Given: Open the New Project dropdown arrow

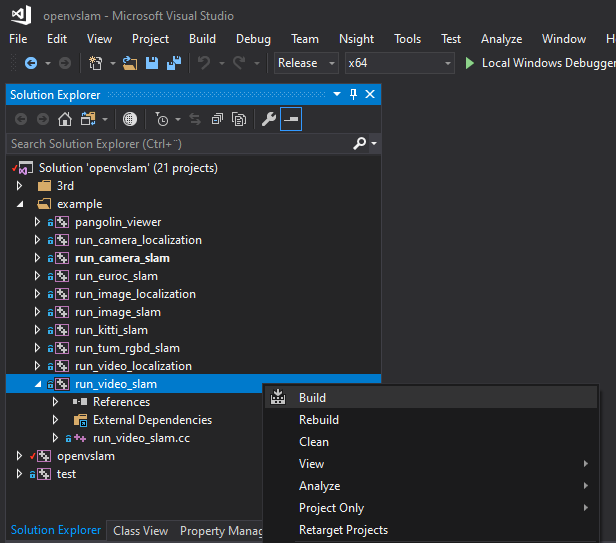Looking at the screenshot, I should [x=112, y=63].
